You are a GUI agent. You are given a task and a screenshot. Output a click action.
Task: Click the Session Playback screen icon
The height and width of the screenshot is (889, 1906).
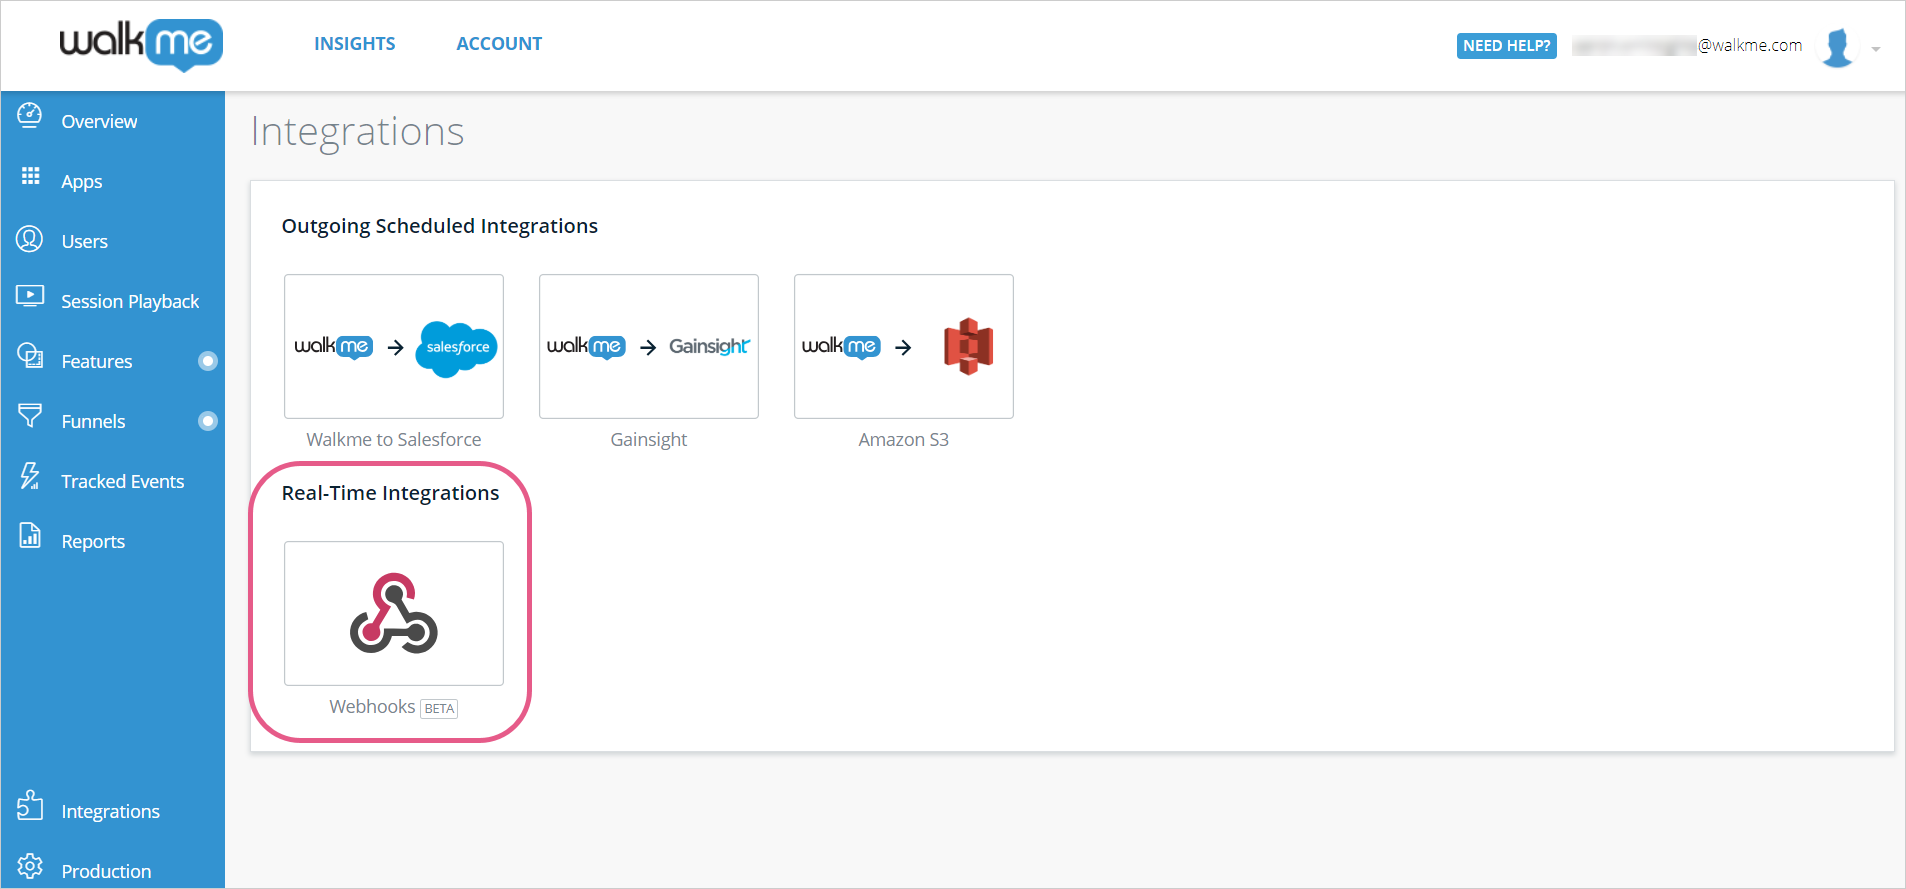(30, 296)
